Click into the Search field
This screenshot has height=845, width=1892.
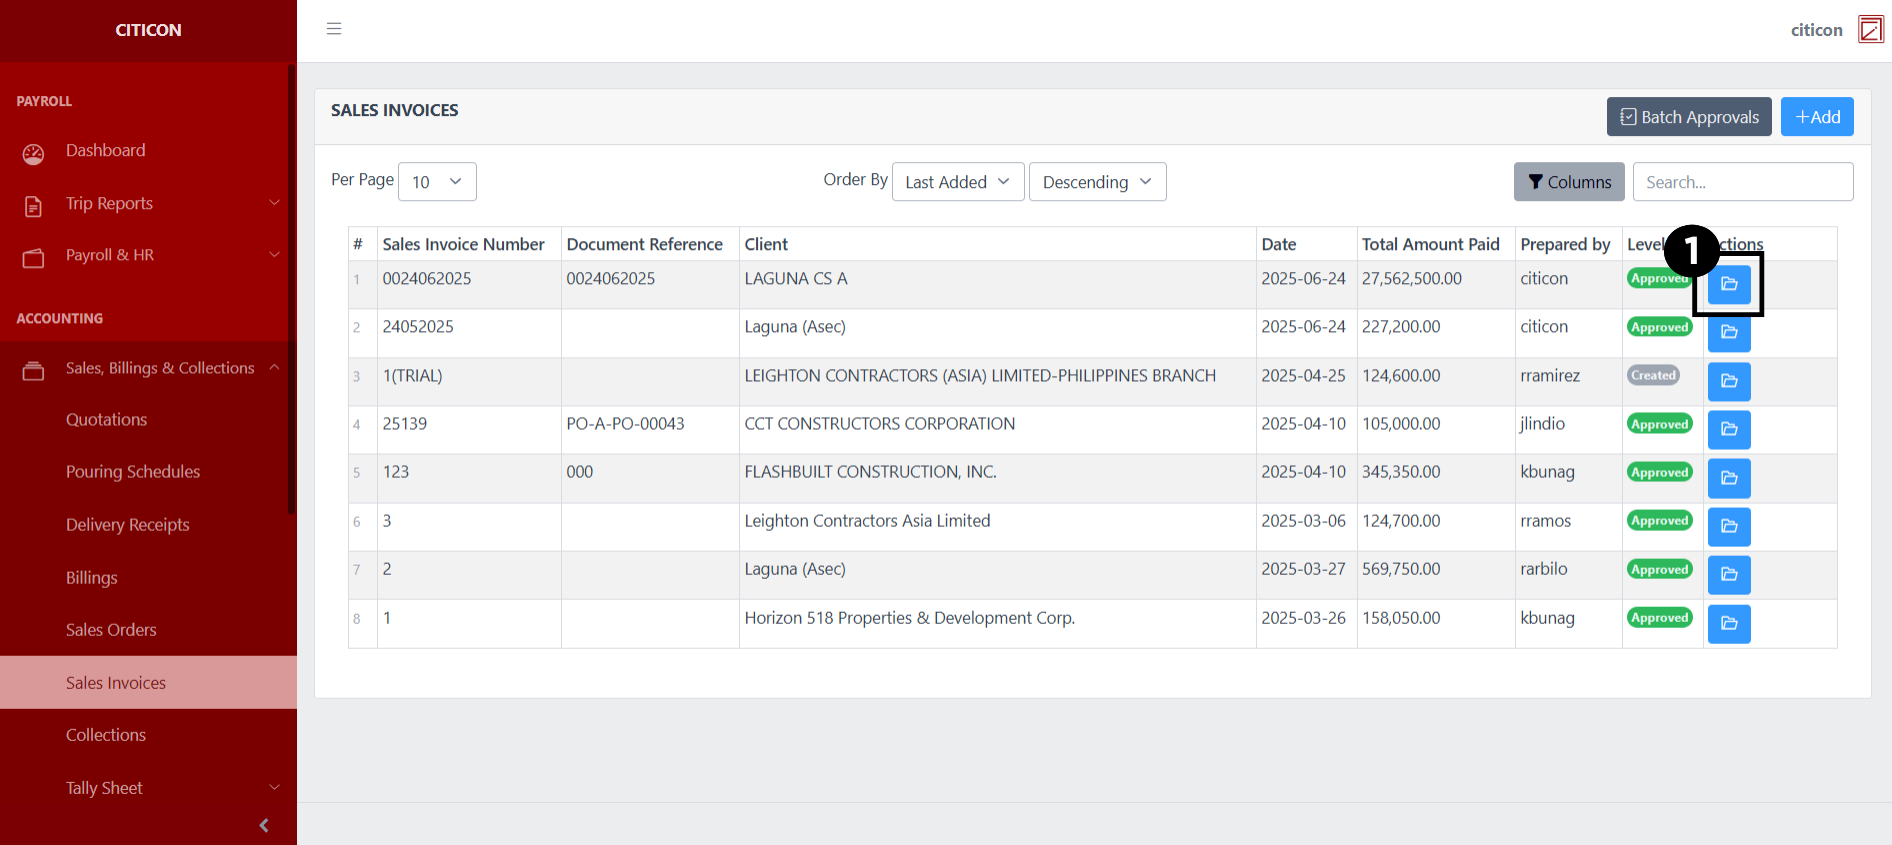pyautogui.click(x=1742, y=182)
